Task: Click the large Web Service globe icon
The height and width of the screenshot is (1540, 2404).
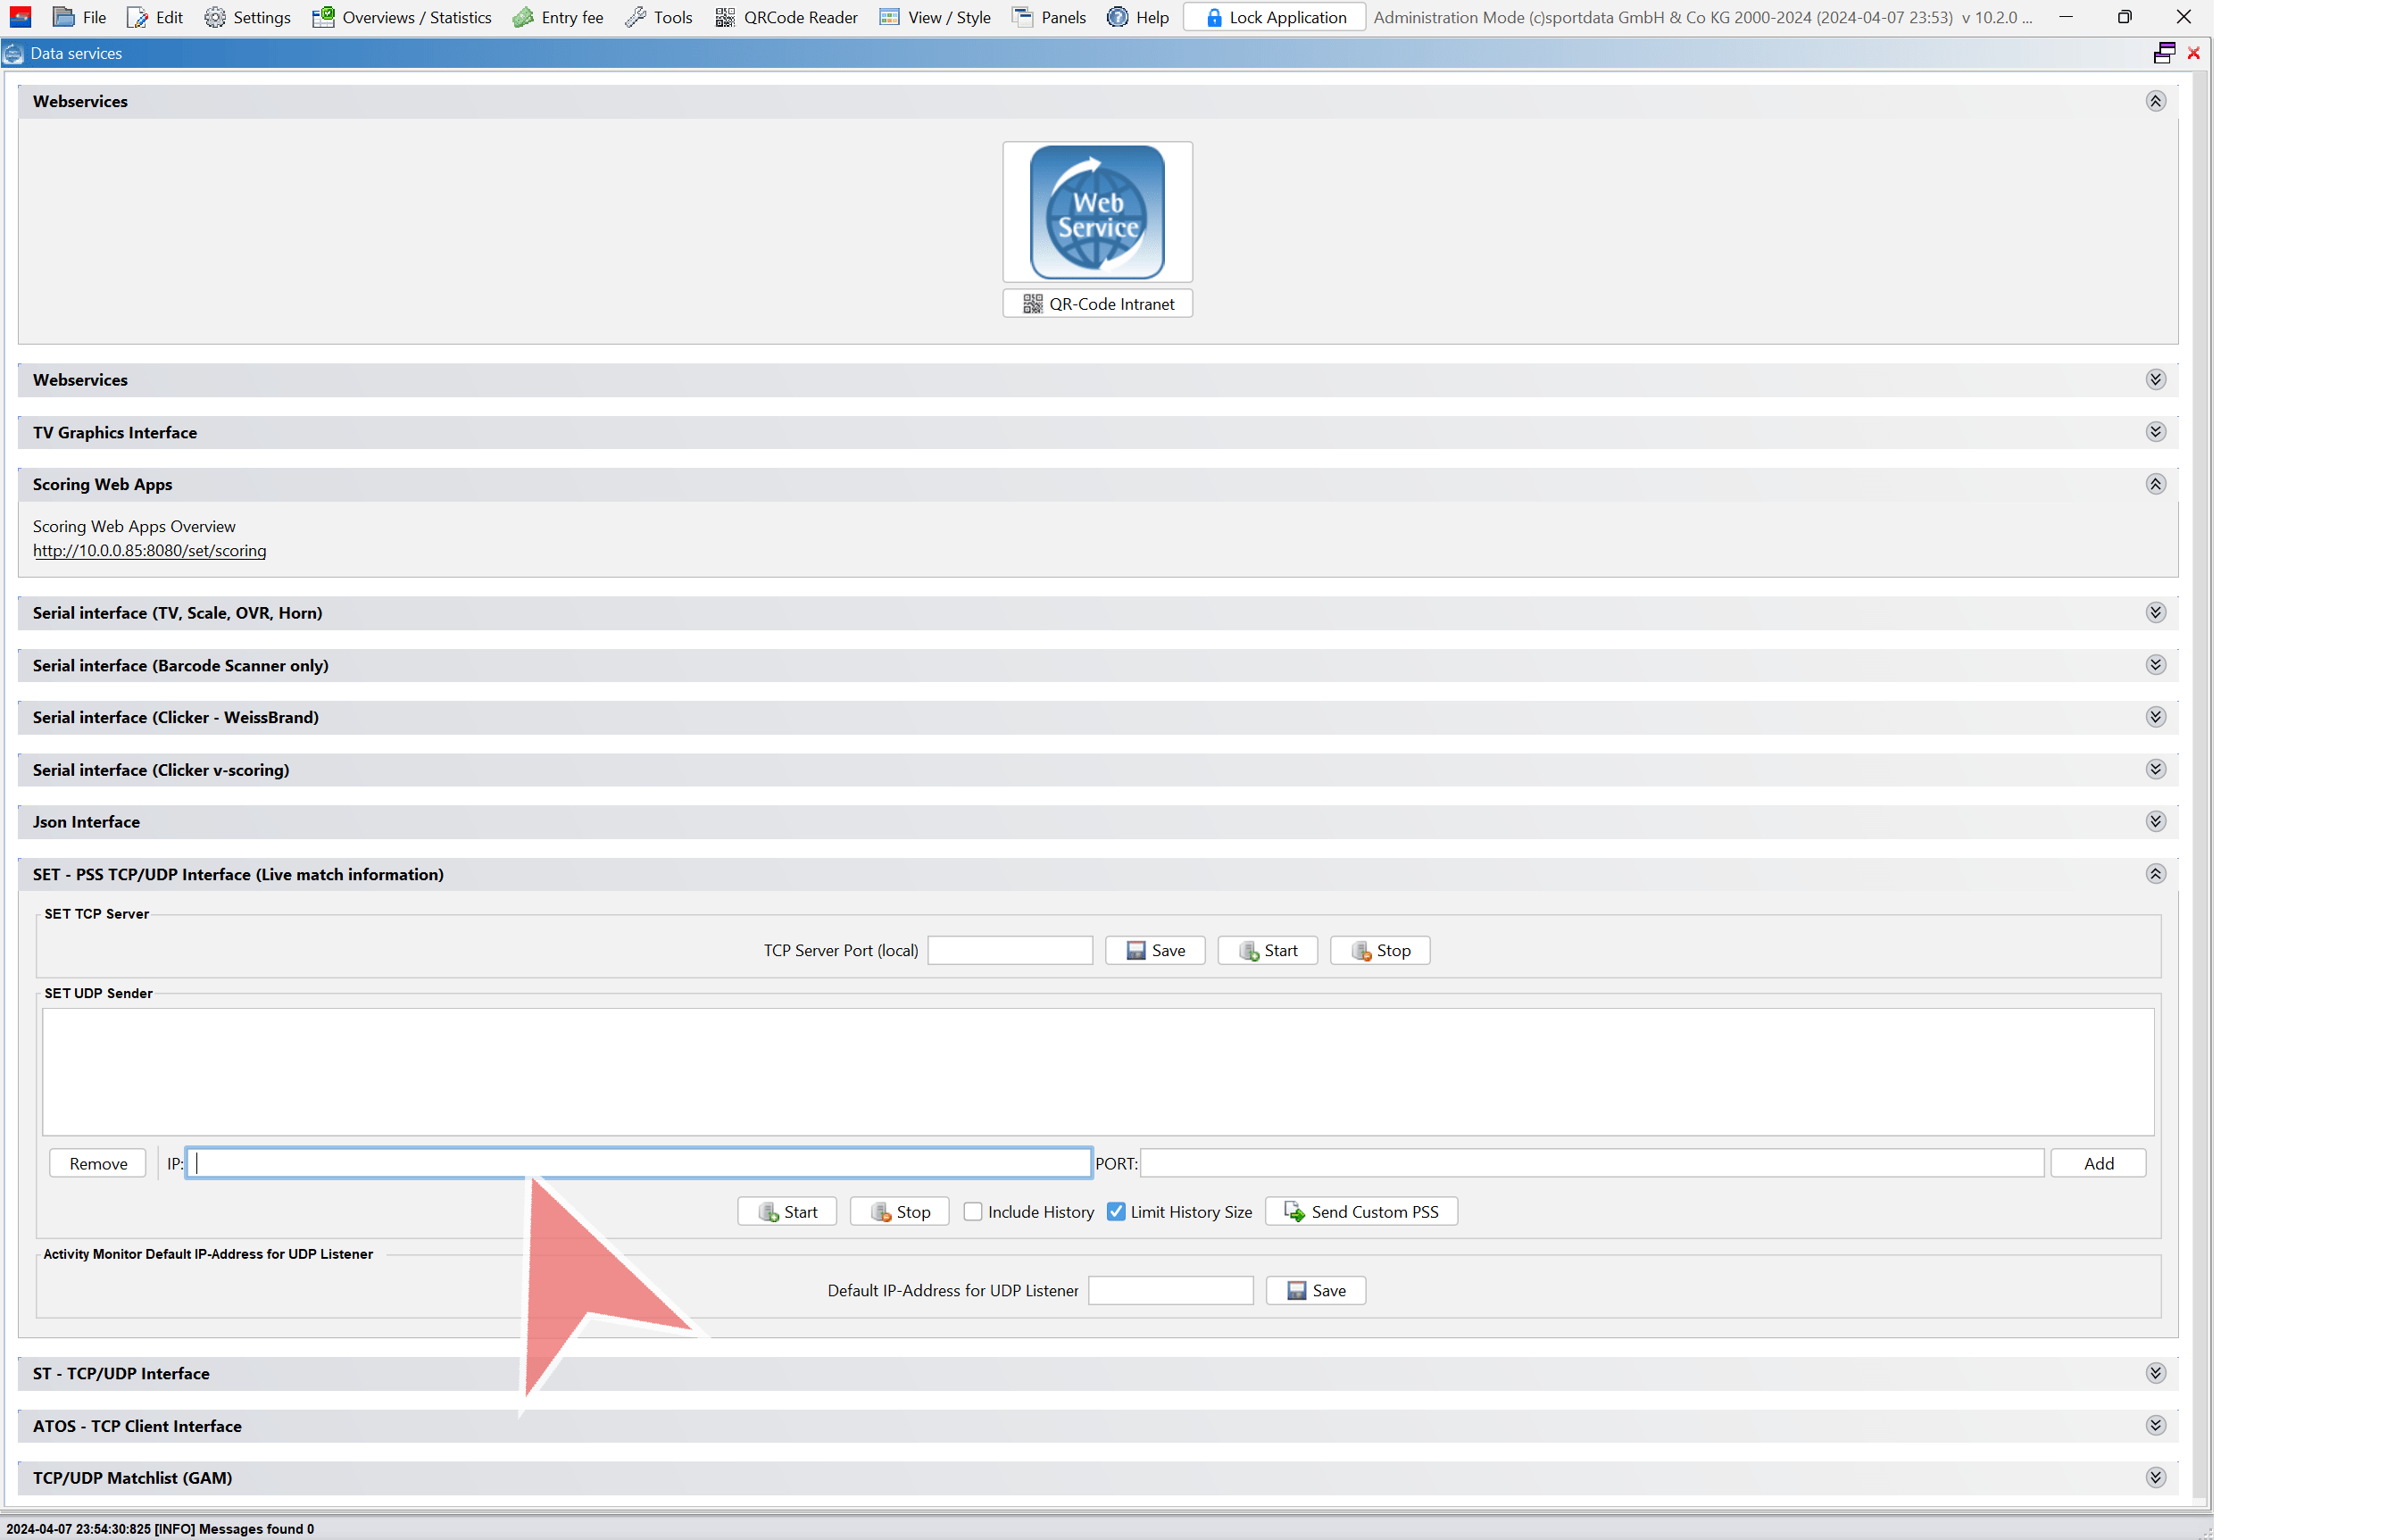Action: coord(1097,212)
